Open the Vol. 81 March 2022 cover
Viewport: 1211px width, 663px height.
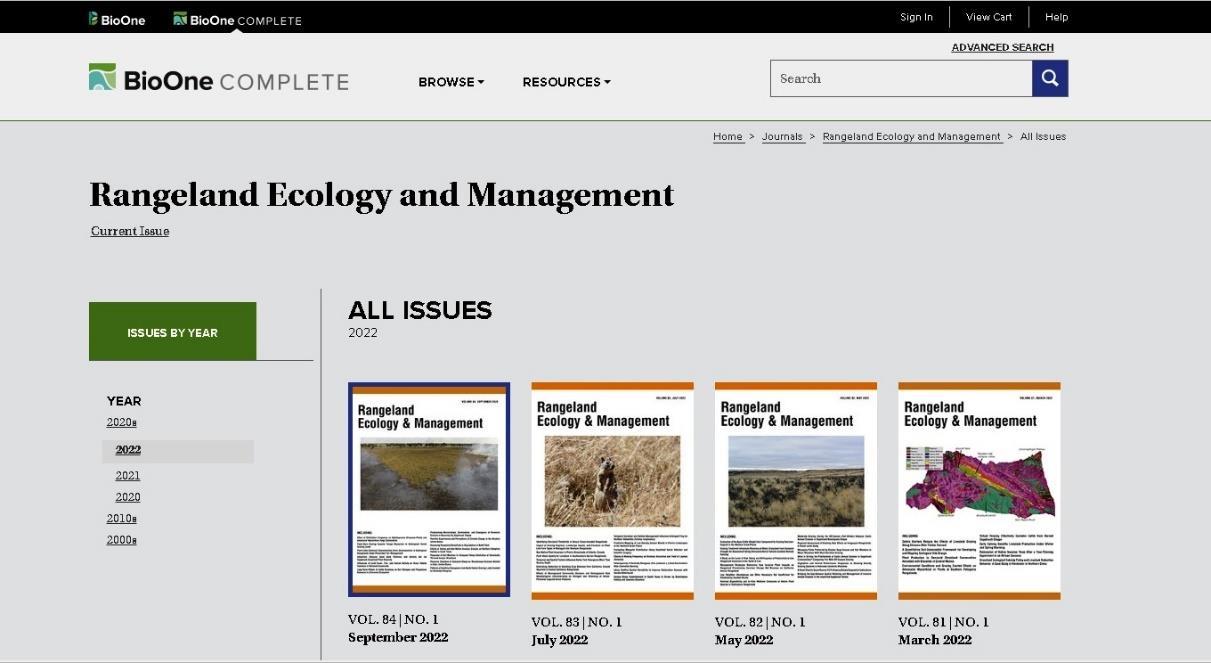(979, 491)
